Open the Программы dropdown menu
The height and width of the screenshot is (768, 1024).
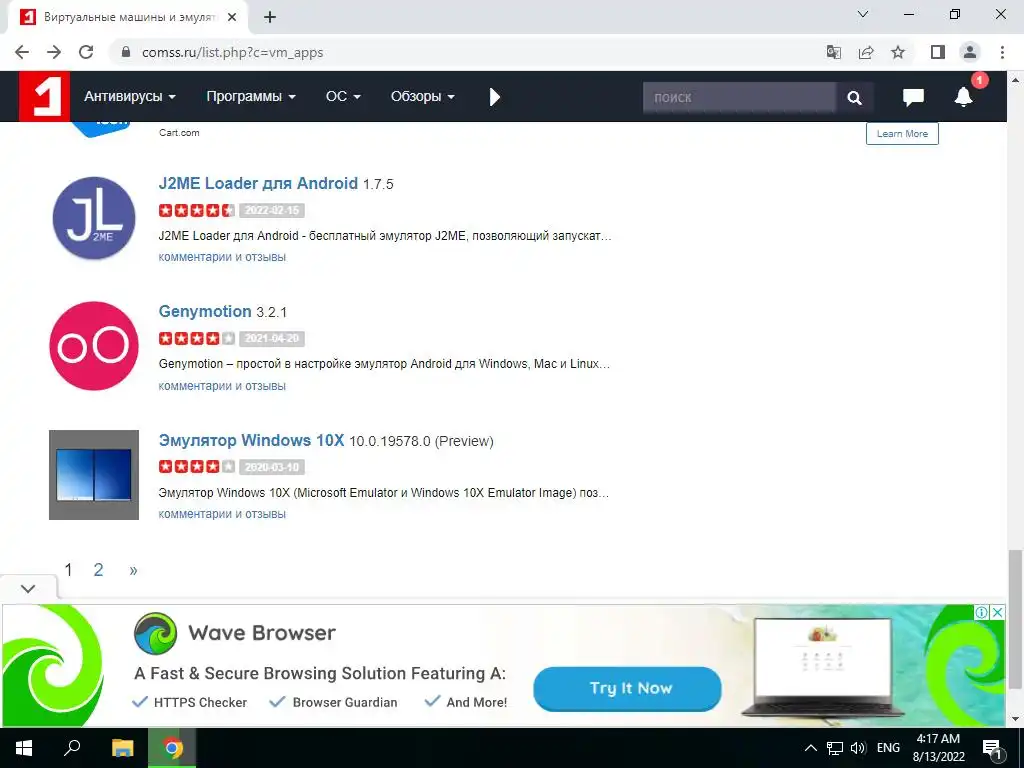(x=251, y=97)
